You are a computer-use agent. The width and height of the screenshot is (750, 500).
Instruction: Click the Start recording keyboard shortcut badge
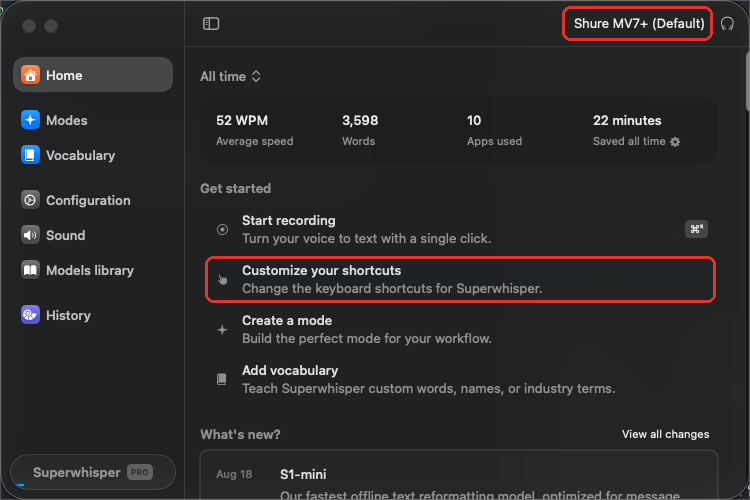(696, 229)
